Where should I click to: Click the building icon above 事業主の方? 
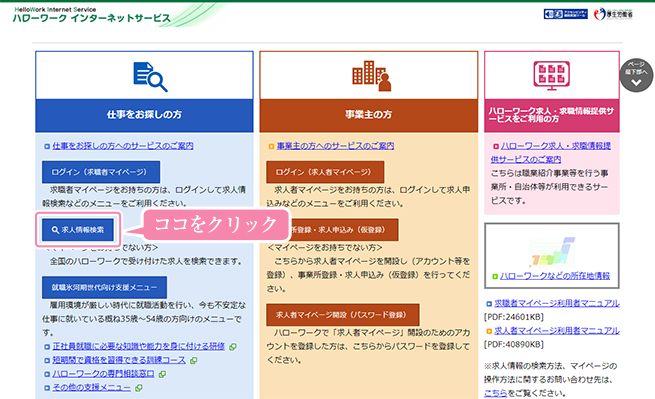(x=371, y=76)
